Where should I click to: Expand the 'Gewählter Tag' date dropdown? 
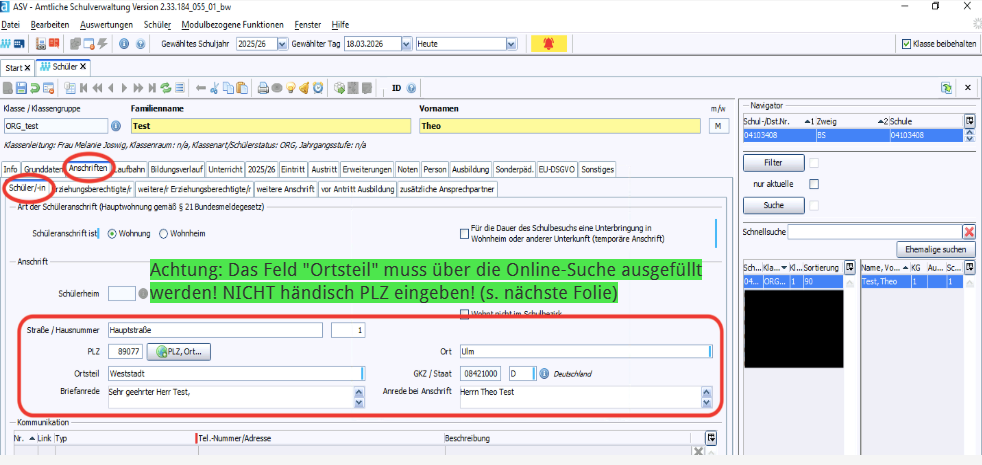point(405,44)
